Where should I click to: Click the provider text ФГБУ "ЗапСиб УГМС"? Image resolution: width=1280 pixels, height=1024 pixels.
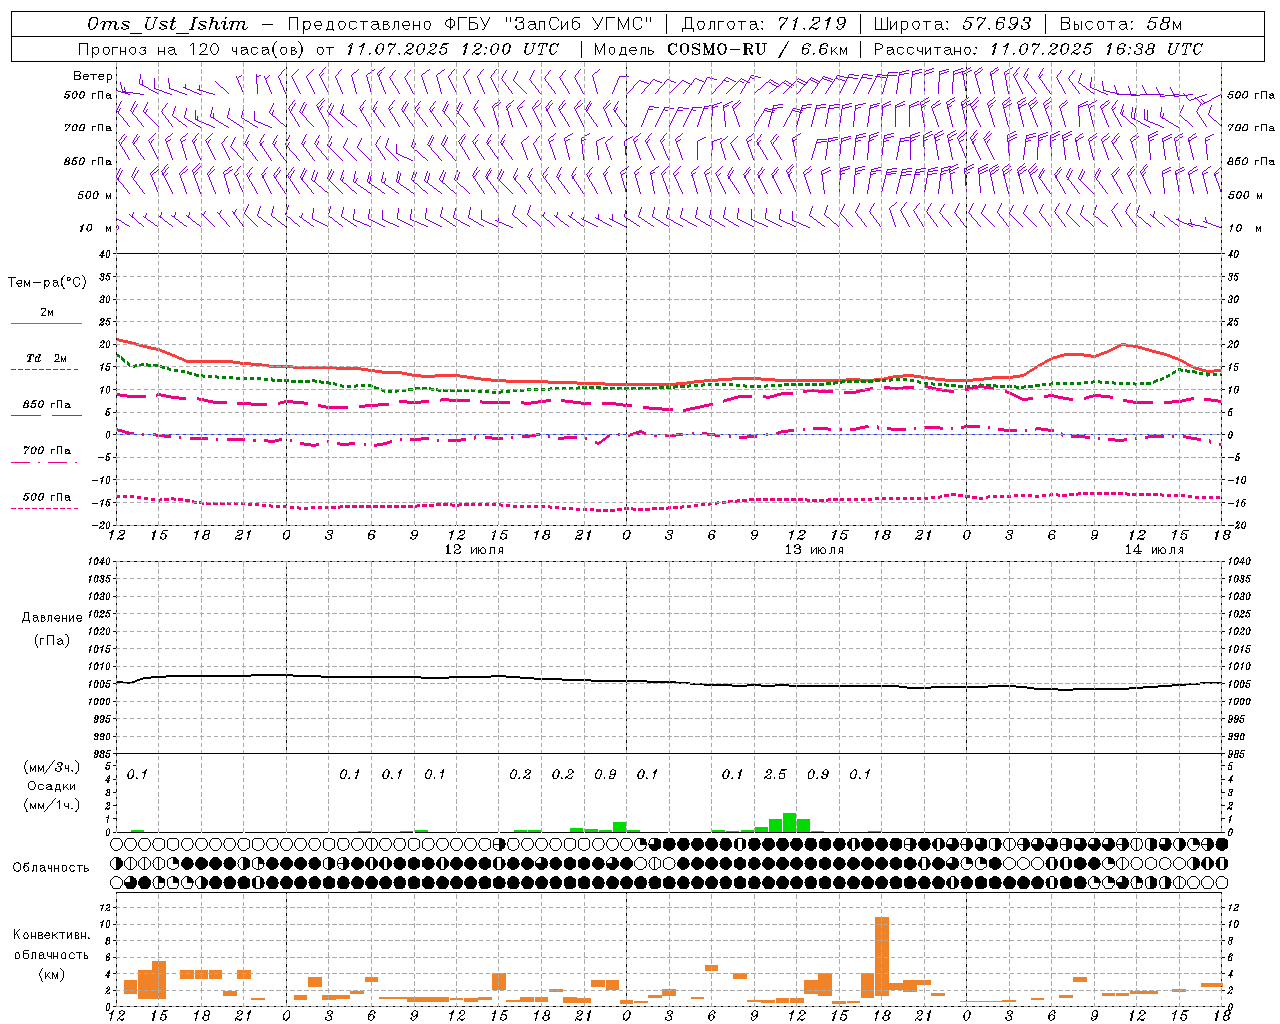point(548,24)
